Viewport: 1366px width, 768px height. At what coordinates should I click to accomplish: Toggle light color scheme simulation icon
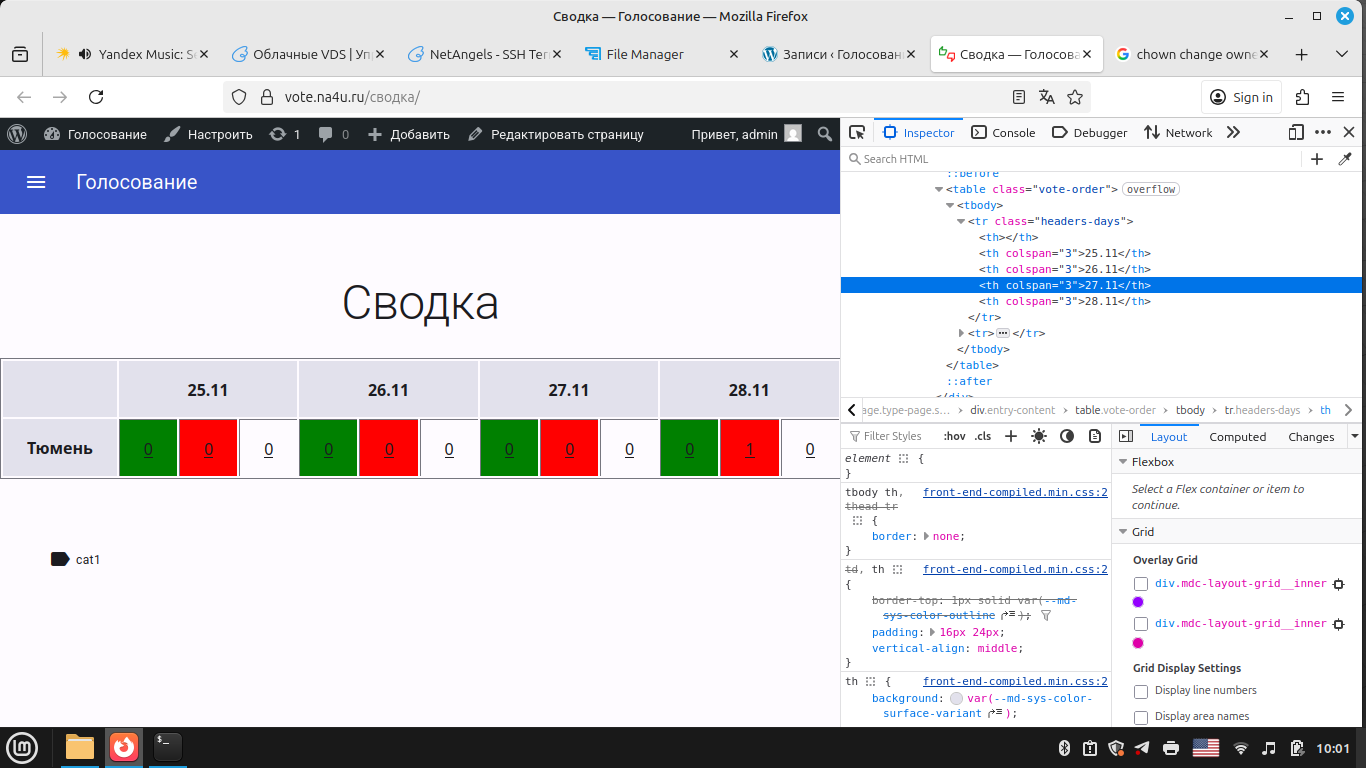(1039, 436)
